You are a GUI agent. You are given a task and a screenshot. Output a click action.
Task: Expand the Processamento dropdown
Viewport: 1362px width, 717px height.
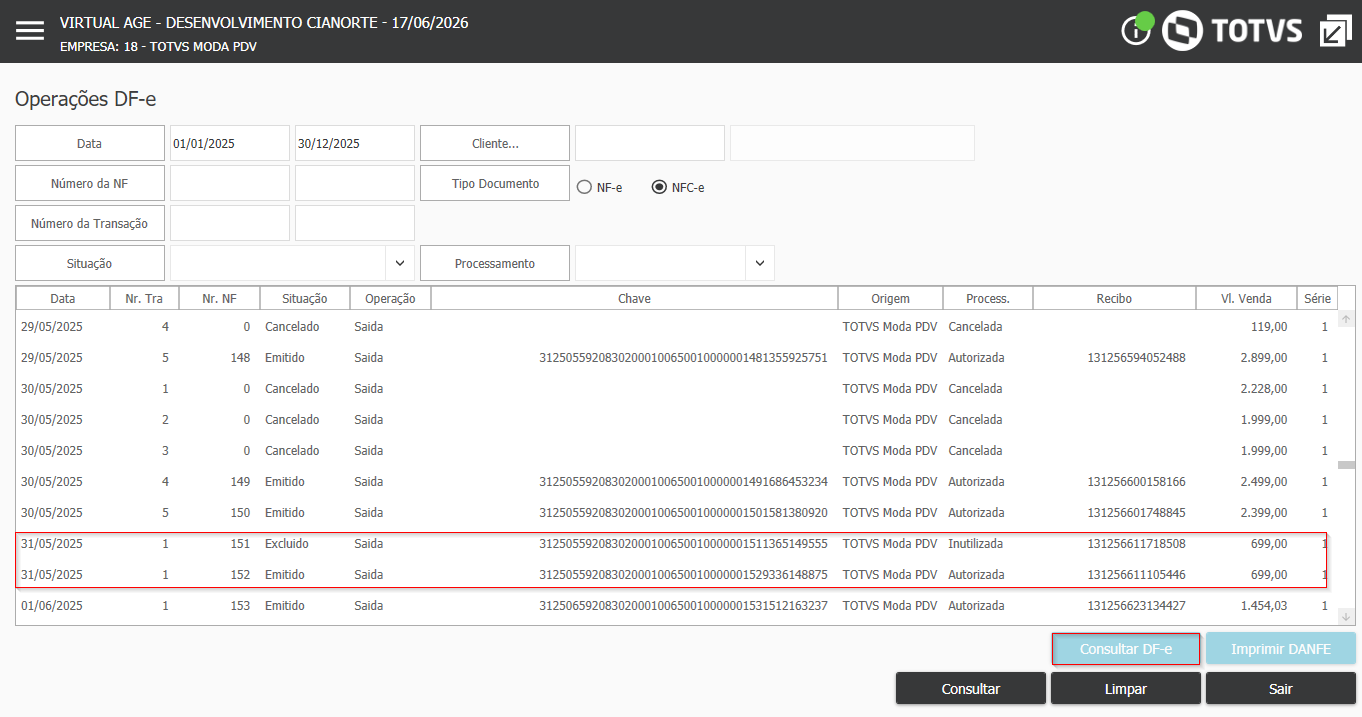(x=759, y=263)
